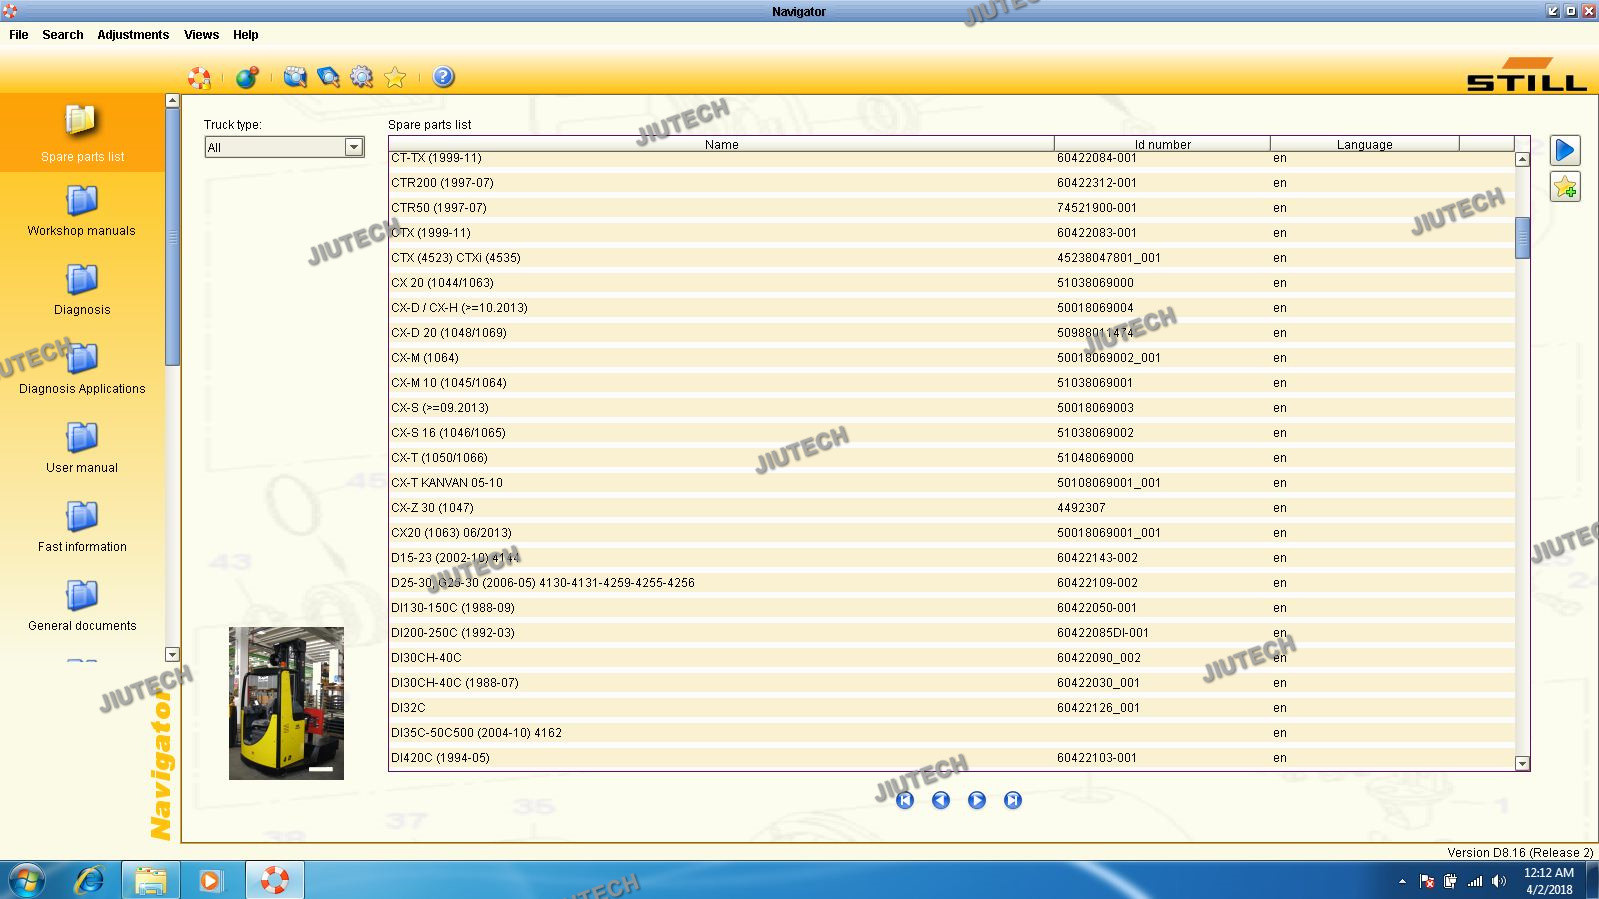1599x899 pixels.
Task: Open media player taskbar icon
Action: point(210,880)
